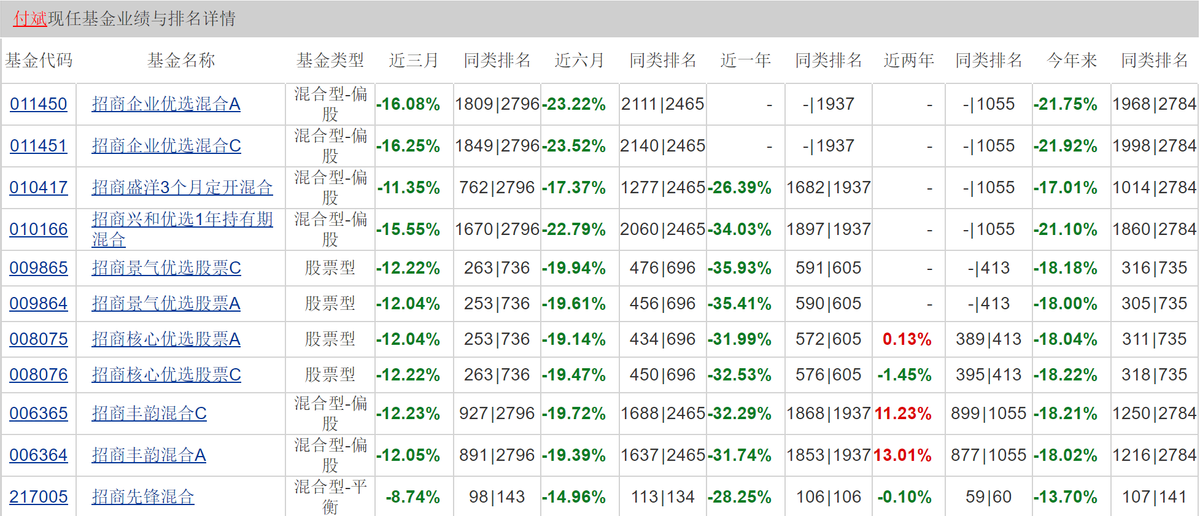Open 招商丰韵混合C fund page
Image resolution: width=1200 pixels, height=516 pixels.
click(149, 413)
